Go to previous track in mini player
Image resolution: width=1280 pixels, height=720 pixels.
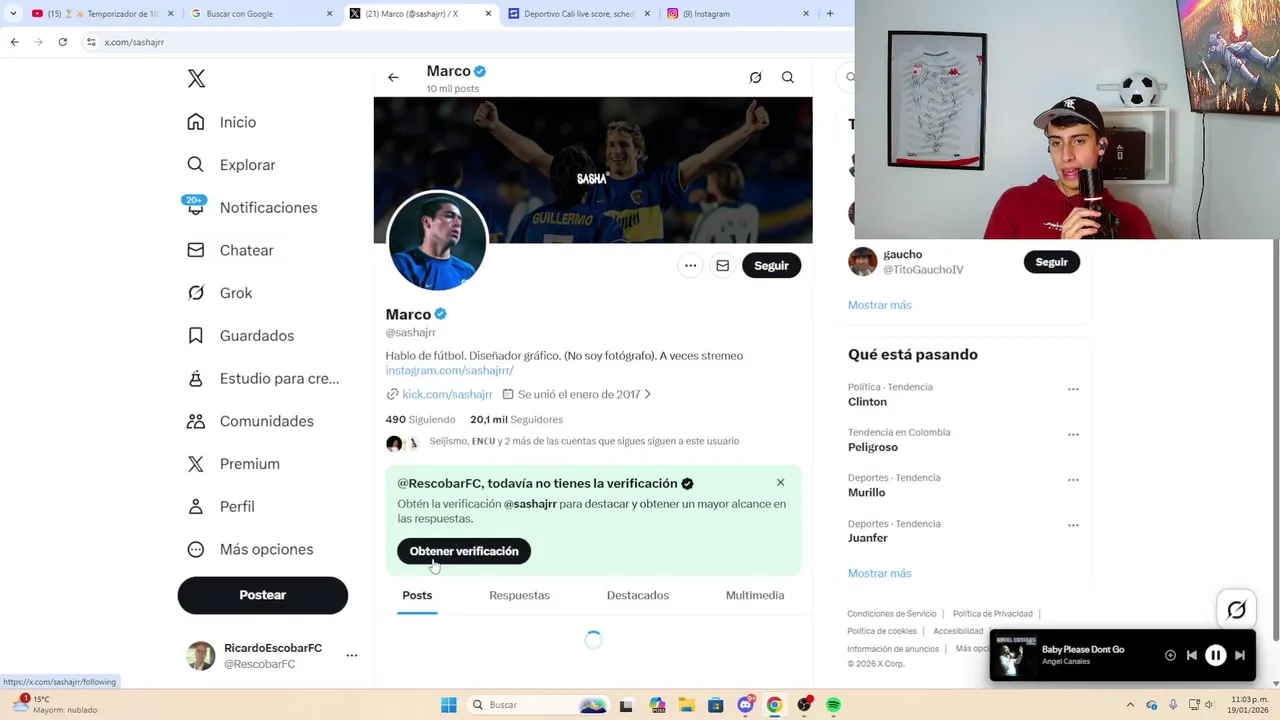(x=1191, y=656)
